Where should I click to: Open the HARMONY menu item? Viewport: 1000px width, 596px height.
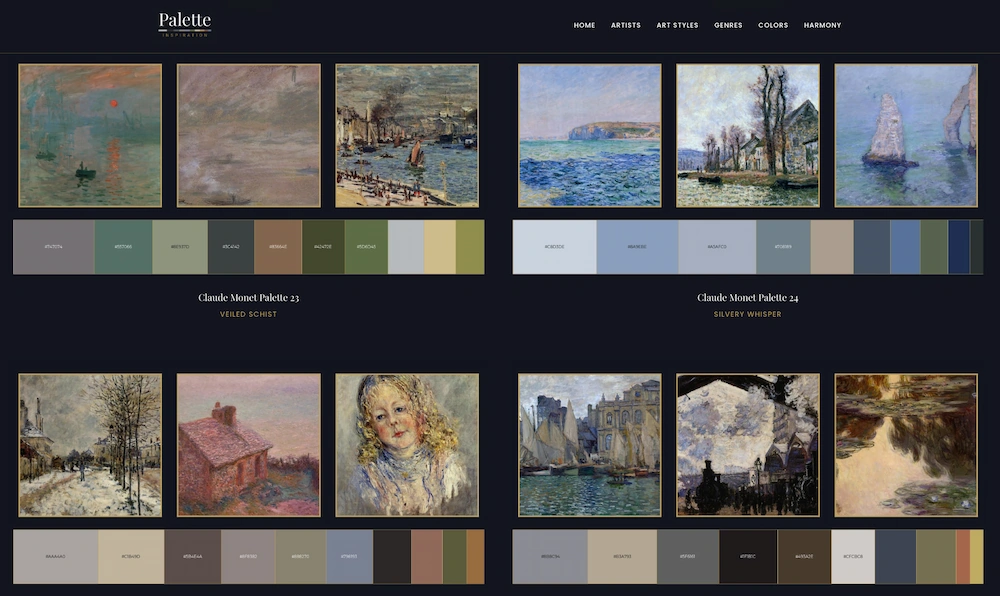click(822, 25)
